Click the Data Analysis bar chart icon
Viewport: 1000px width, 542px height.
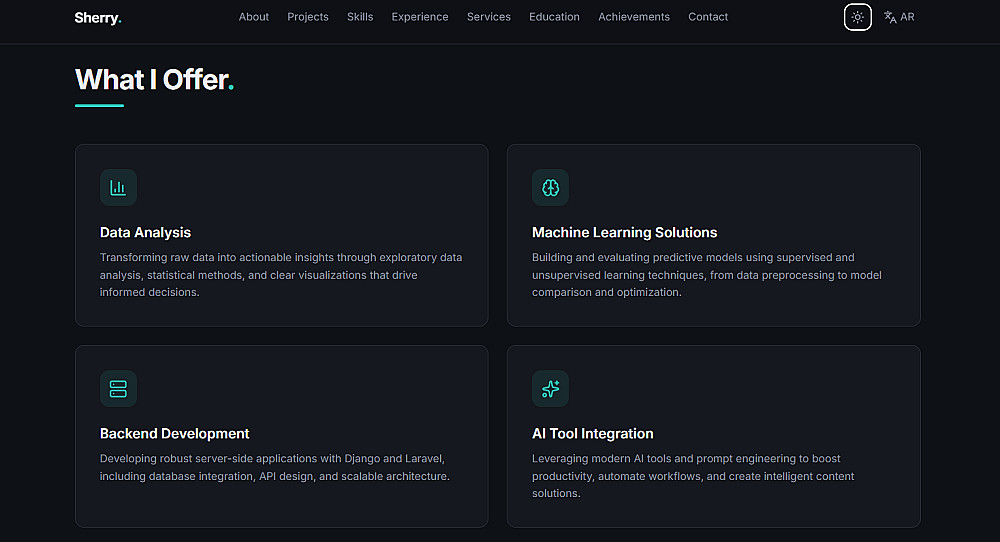pyautogui.click(x=118, y=187)
